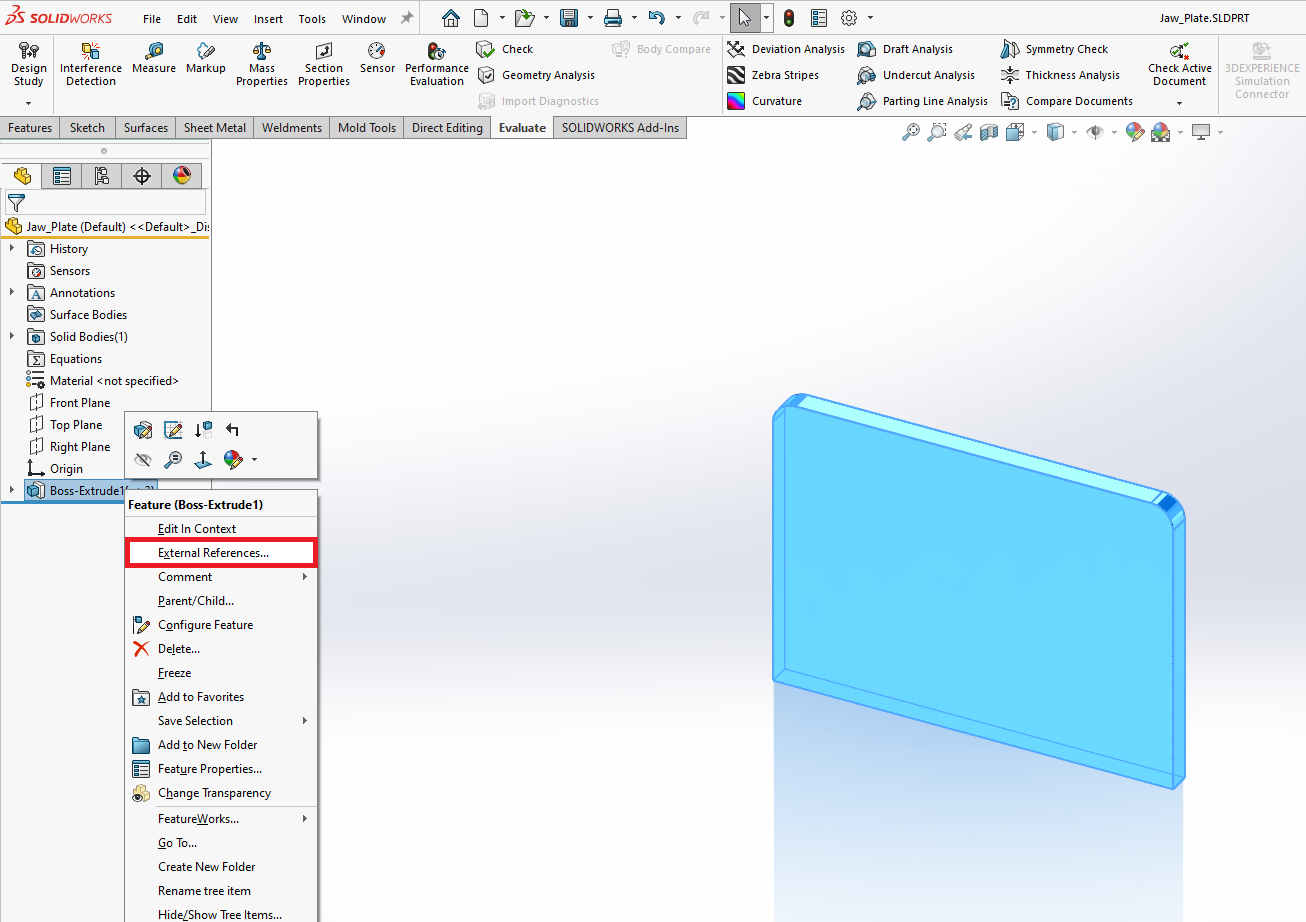Open the ConfigurationManager tab icon
1306x922 pixels.
[x=101, y=176]
